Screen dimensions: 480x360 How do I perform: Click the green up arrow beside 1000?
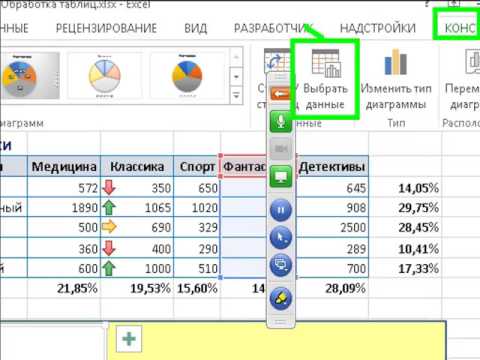click(109, 268)
